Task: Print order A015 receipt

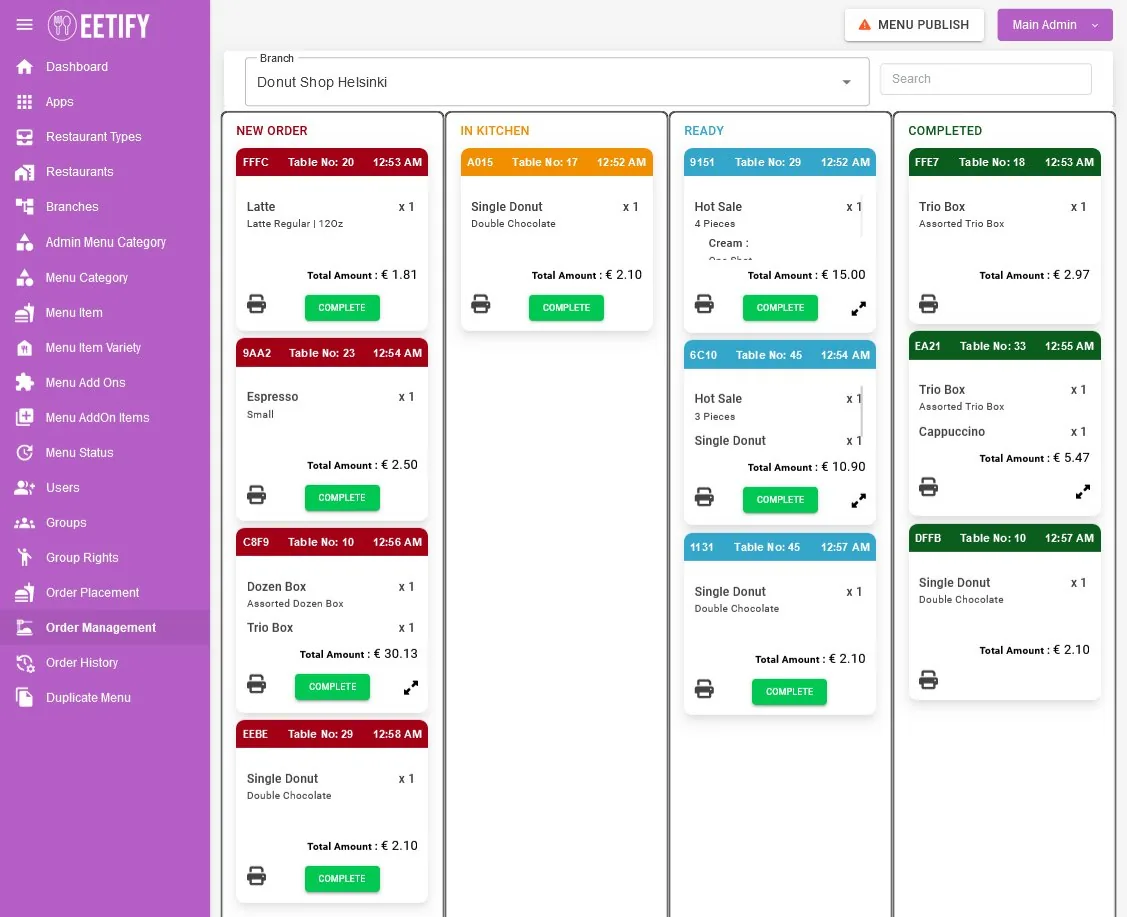Action: pos(481,304)
